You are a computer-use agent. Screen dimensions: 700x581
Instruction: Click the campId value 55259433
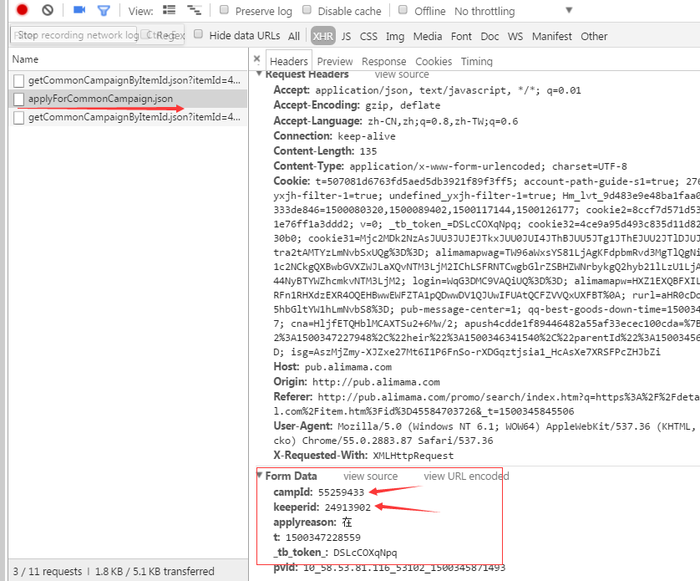click(341, 492)
